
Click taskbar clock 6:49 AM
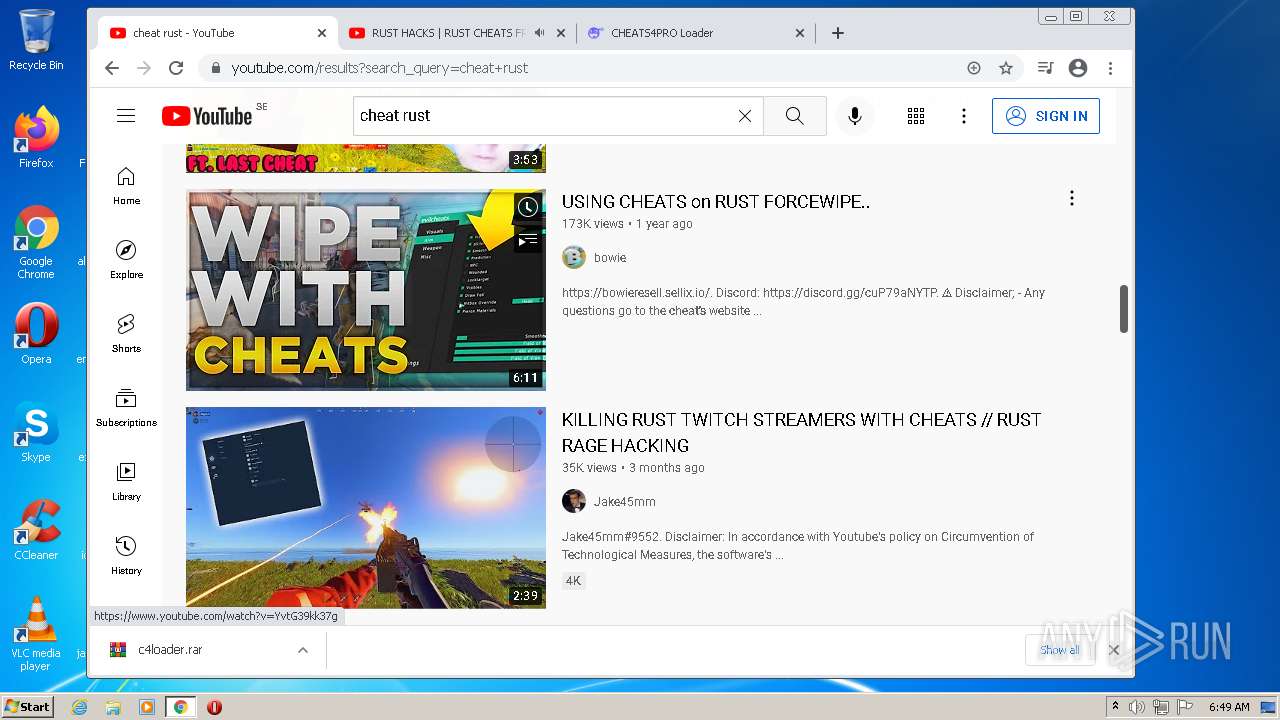pos(1229,707)
